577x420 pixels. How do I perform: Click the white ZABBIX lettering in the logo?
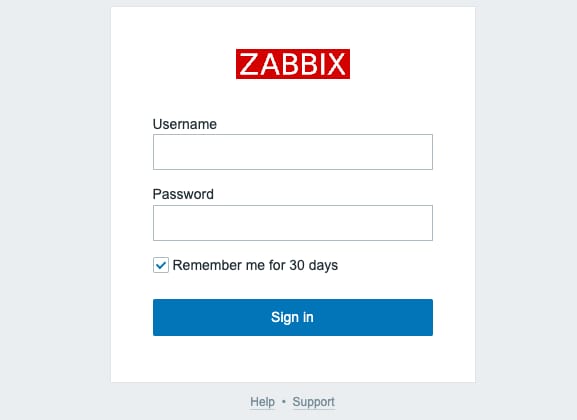(x=293, y=64)
